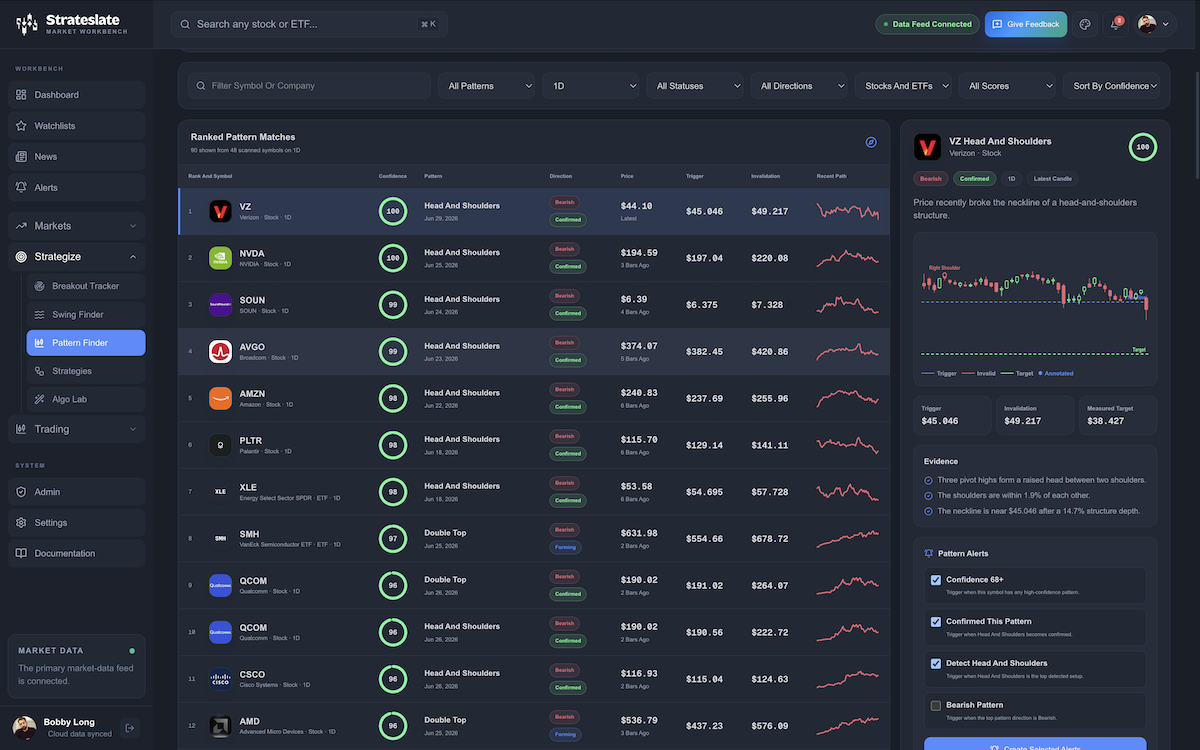Collapse the Strategize section

click(76, 257)
